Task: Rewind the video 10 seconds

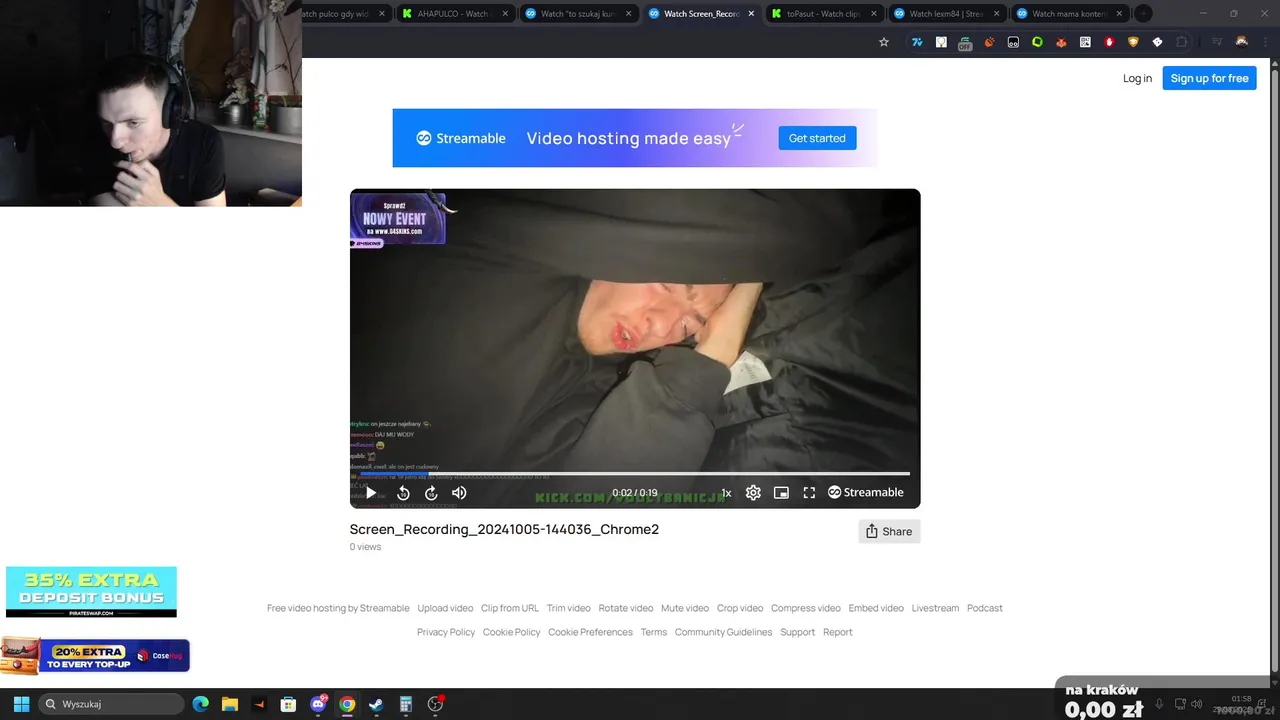Action: tap(403, 493)
